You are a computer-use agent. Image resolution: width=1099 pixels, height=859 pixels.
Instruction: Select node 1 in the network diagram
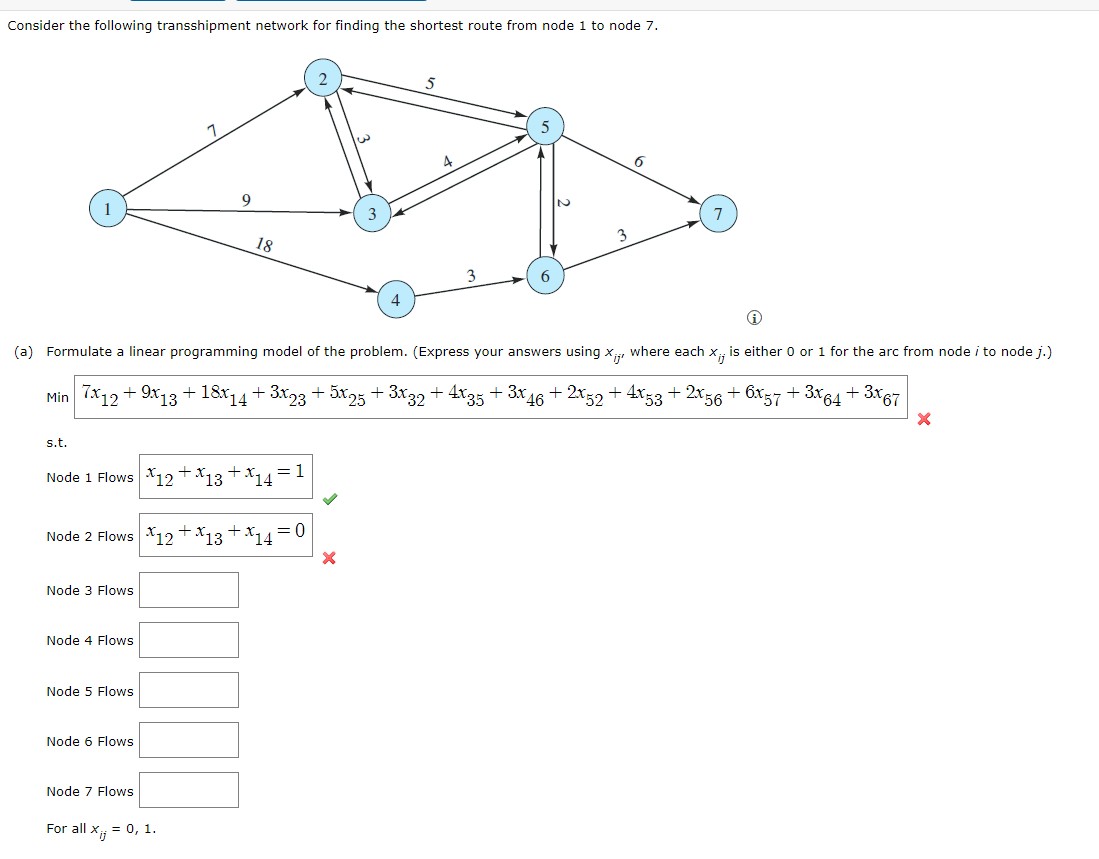[x=107, y=210]
